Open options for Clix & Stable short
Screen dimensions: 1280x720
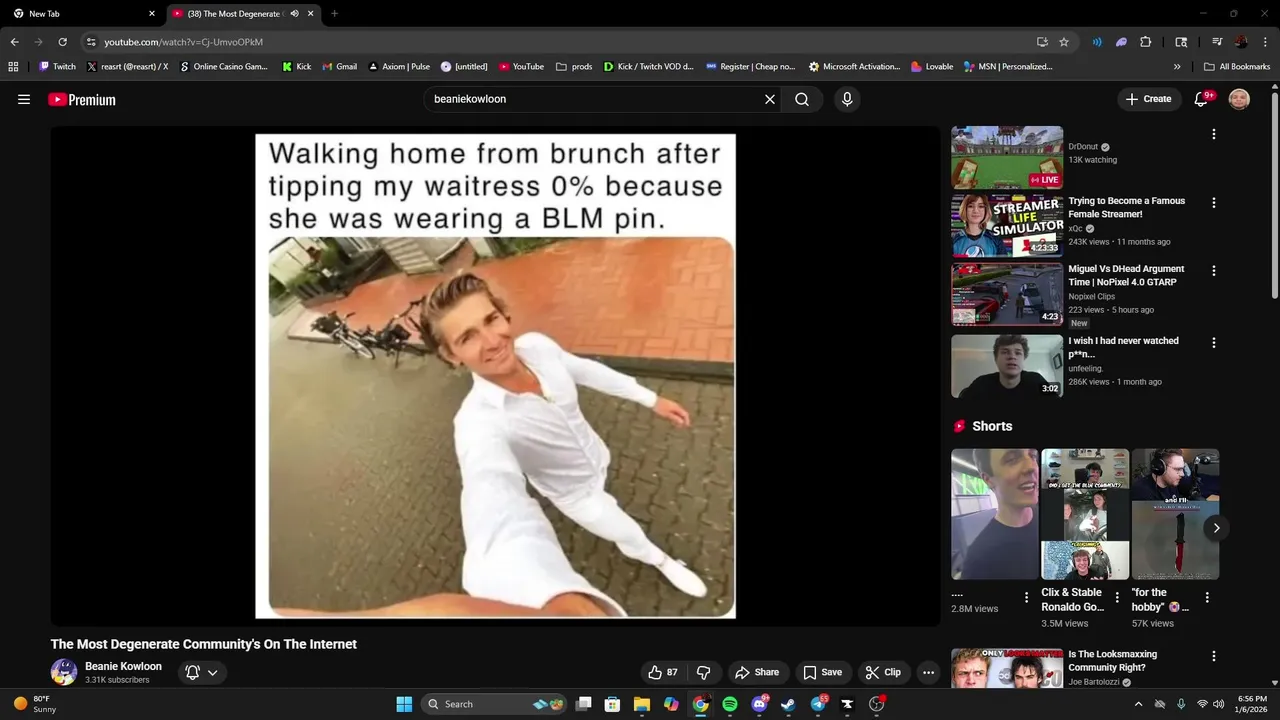1116,597
